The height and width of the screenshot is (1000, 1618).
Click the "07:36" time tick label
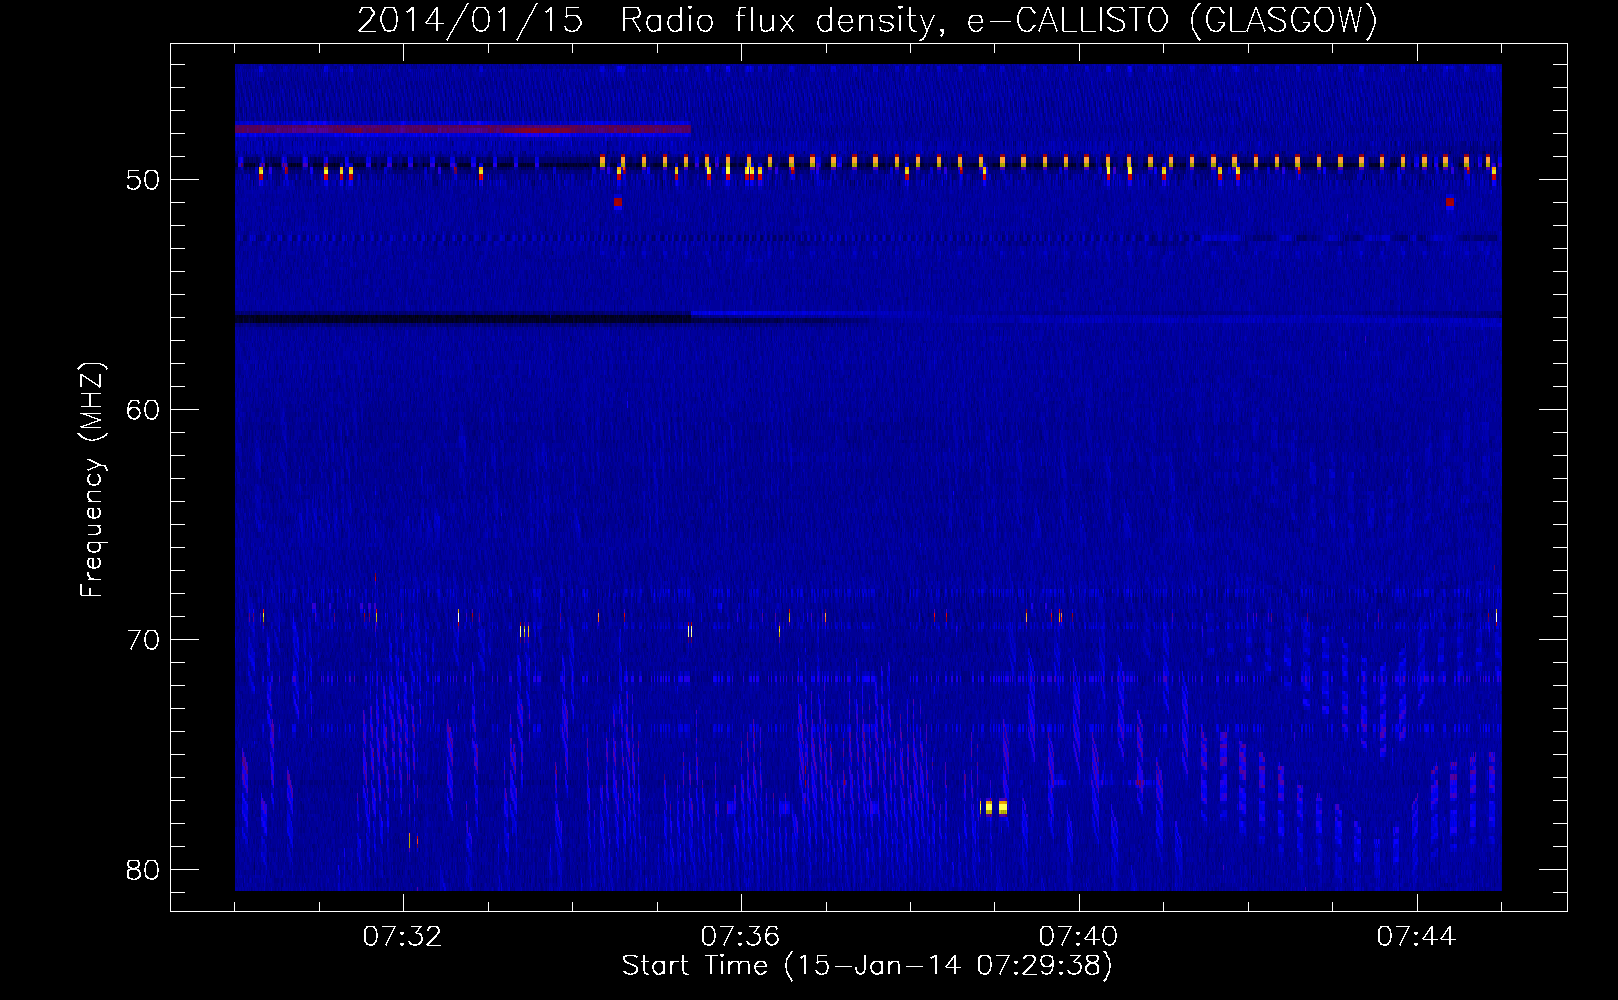point(740,936)
